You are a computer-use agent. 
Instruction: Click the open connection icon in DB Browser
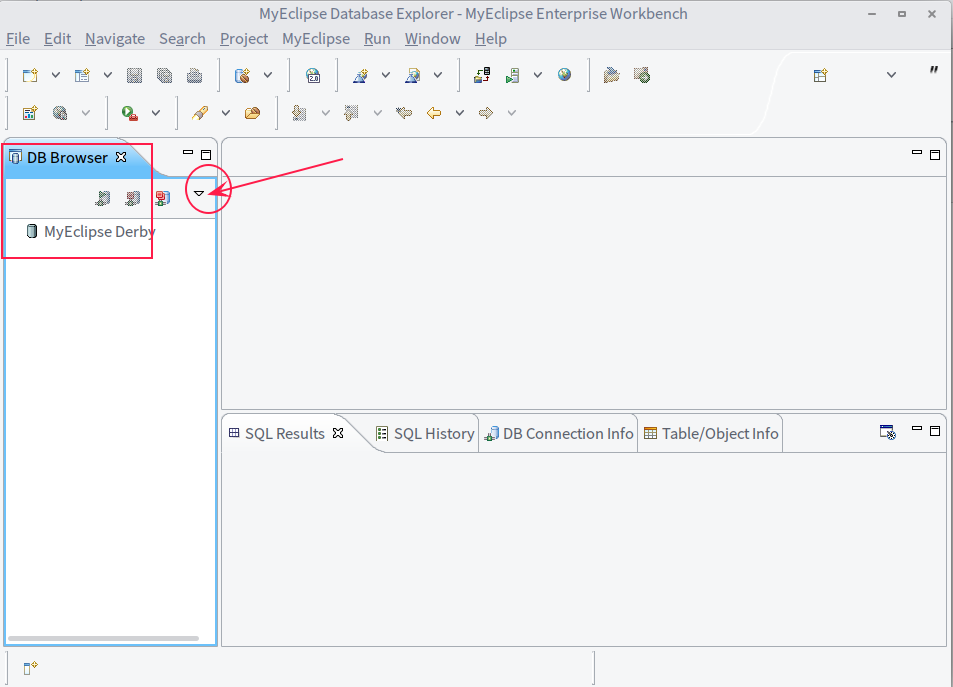click(x=103, y=198)
